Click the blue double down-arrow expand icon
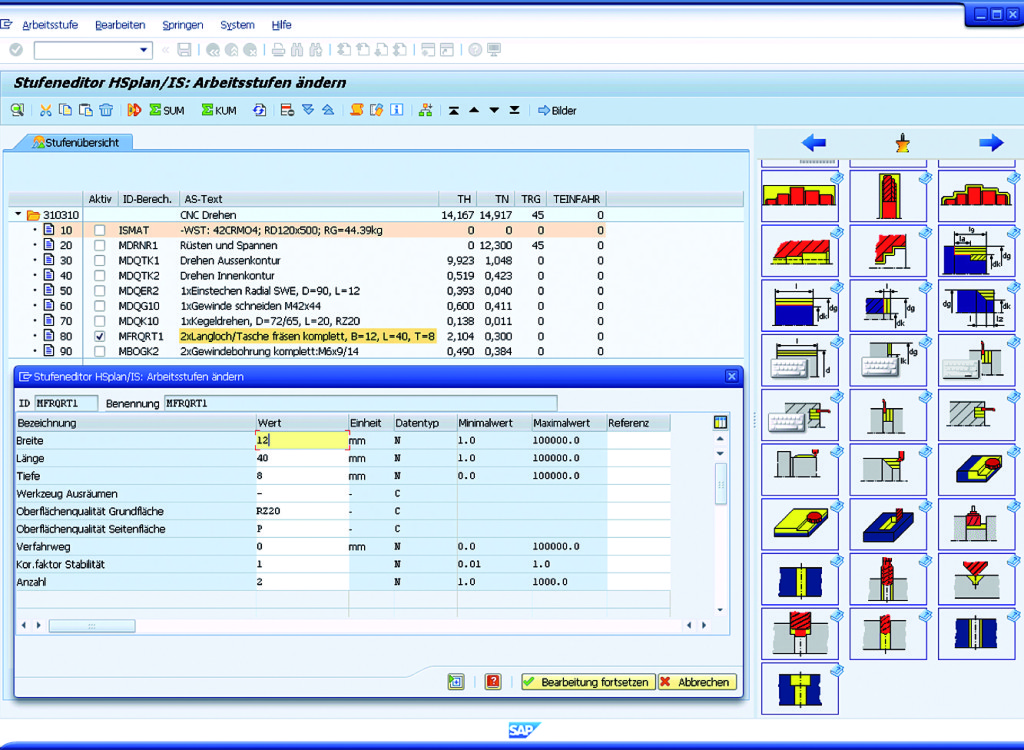 pos(308,110)
